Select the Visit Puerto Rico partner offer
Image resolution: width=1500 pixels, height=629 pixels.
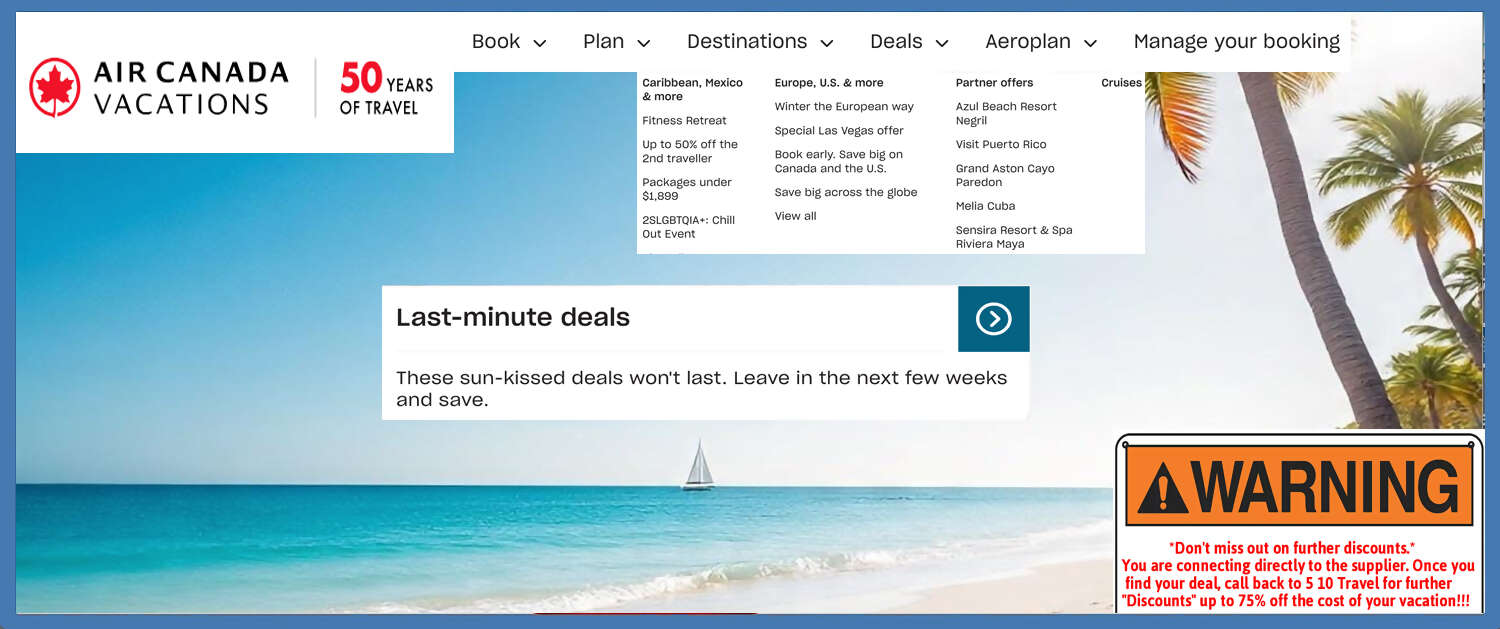coord(1000,144)
